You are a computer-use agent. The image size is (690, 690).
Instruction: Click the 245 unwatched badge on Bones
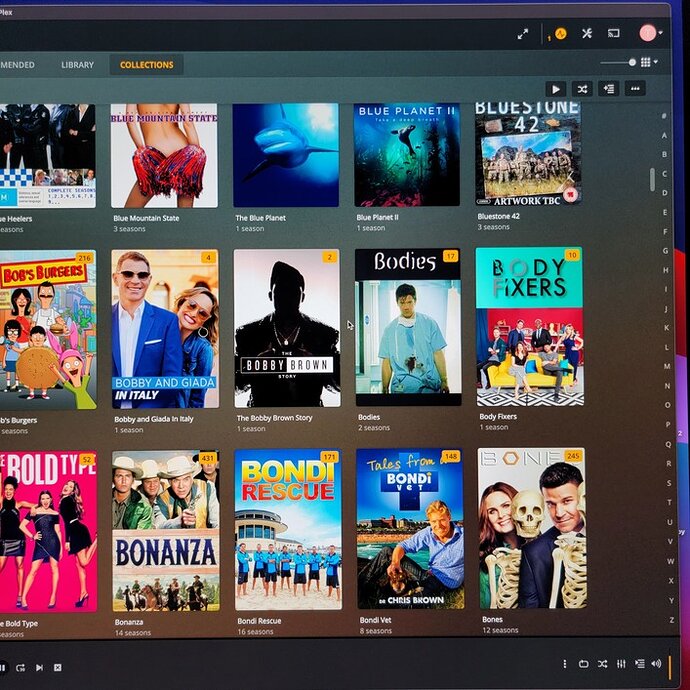[573, 456]
